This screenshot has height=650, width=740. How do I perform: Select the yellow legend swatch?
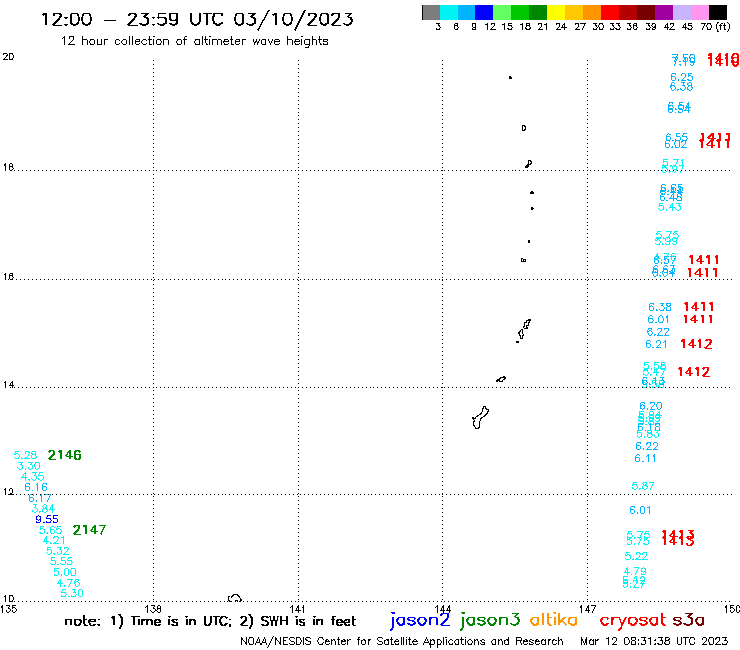click(x=556, y=12)
